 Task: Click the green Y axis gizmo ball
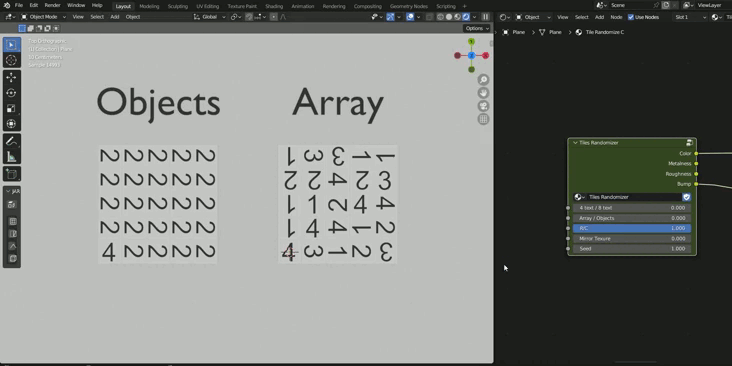(x=471, y=42)
